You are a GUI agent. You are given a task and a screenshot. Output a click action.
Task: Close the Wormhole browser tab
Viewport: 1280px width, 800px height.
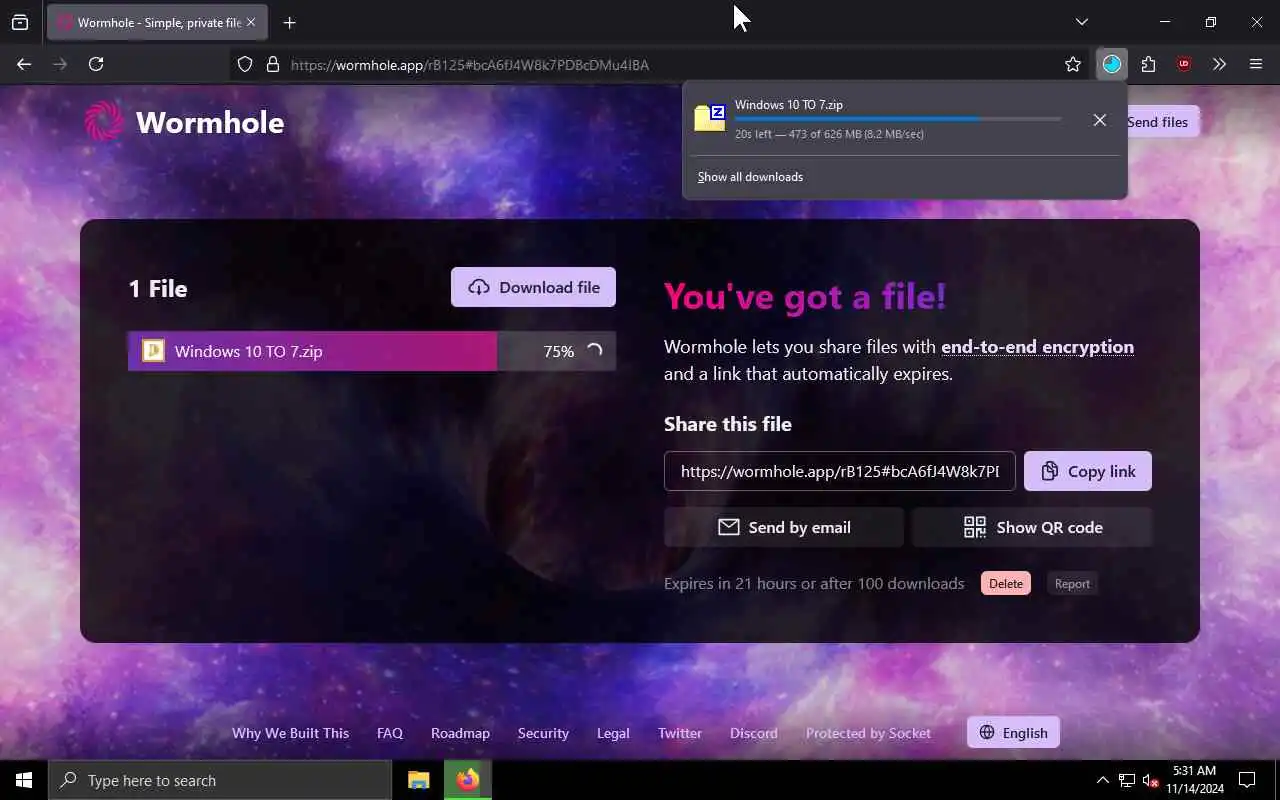(251, 22)
